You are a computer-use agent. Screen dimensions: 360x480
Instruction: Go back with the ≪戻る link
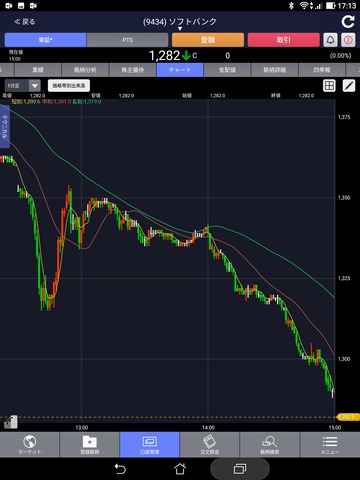[25, 22]
